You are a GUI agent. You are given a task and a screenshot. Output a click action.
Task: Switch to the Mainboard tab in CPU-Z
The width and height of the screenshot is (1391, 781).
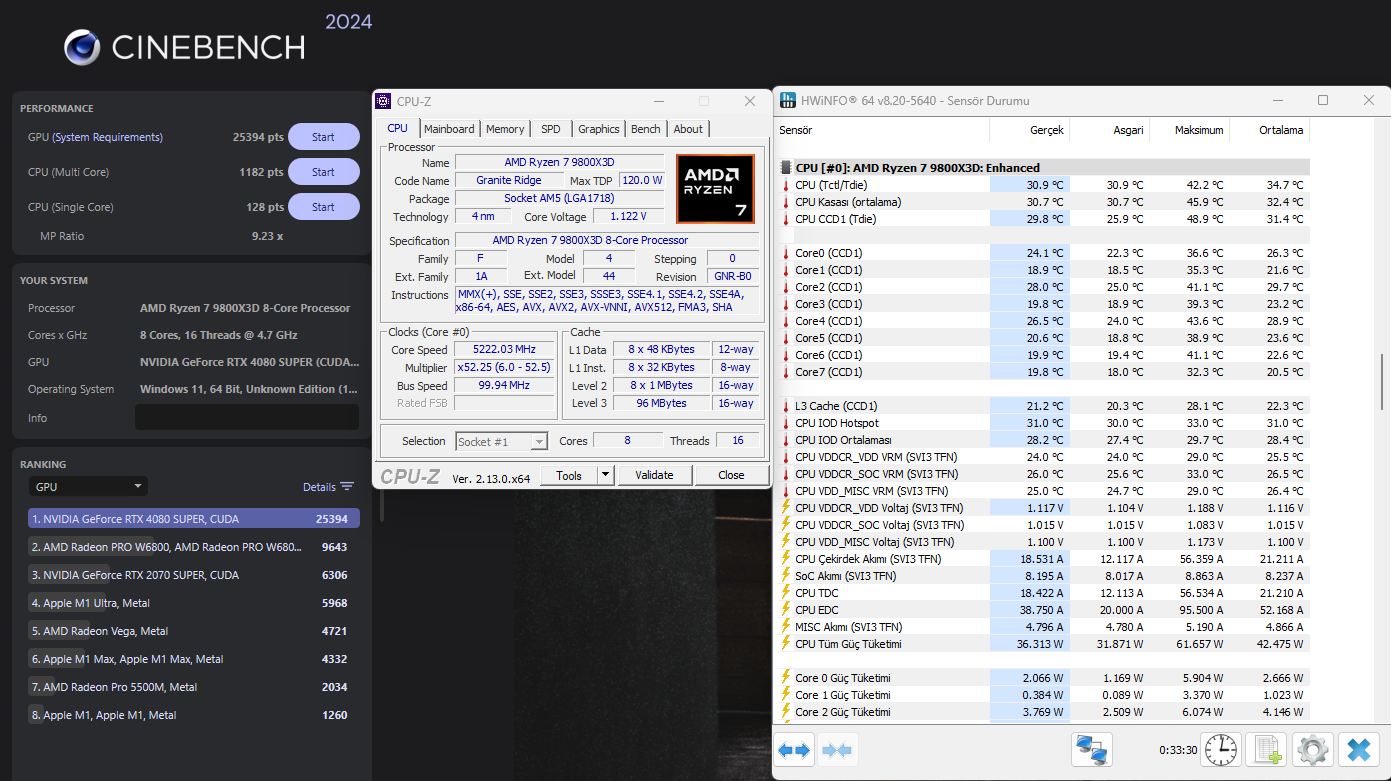(x=449, y=129)
